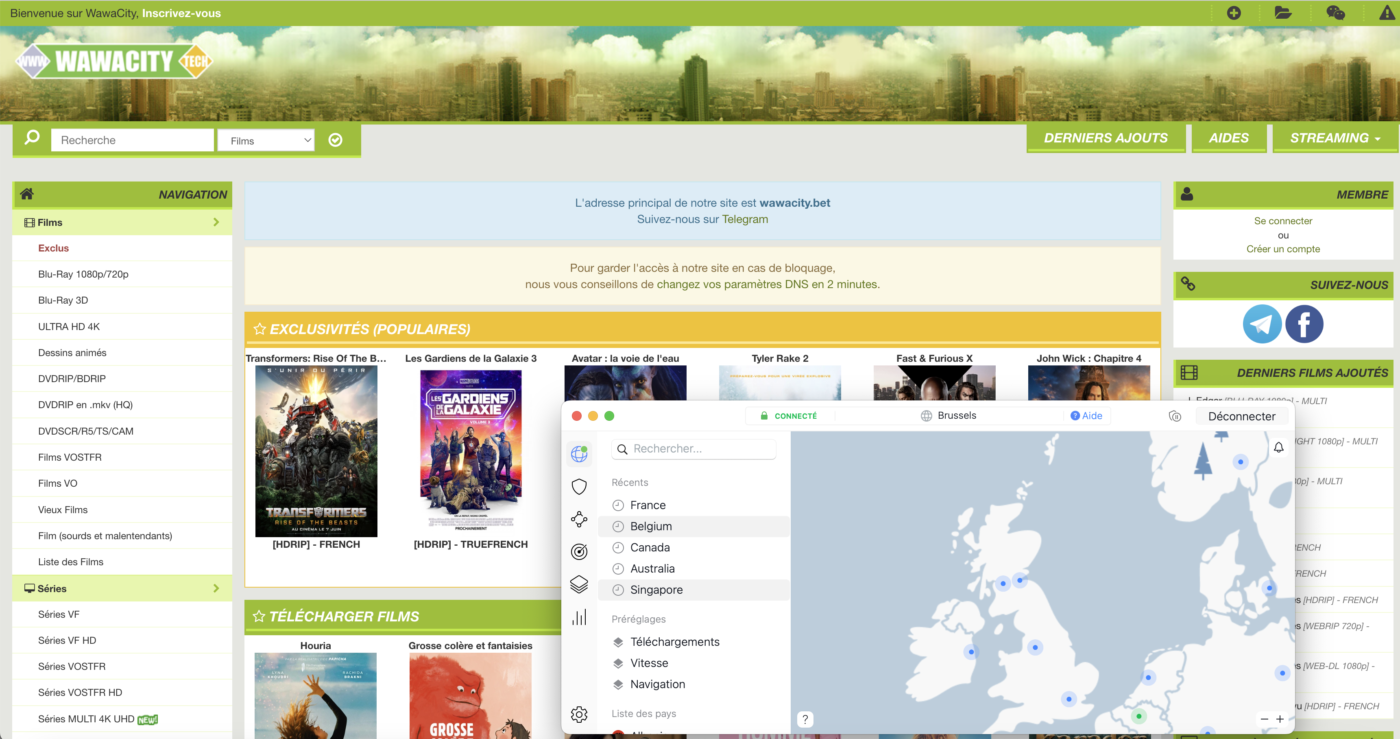The height and width of the screenshot is (739, 1400).
Task: Click the Fast & Furious X title
Action: tap(934, 358)
